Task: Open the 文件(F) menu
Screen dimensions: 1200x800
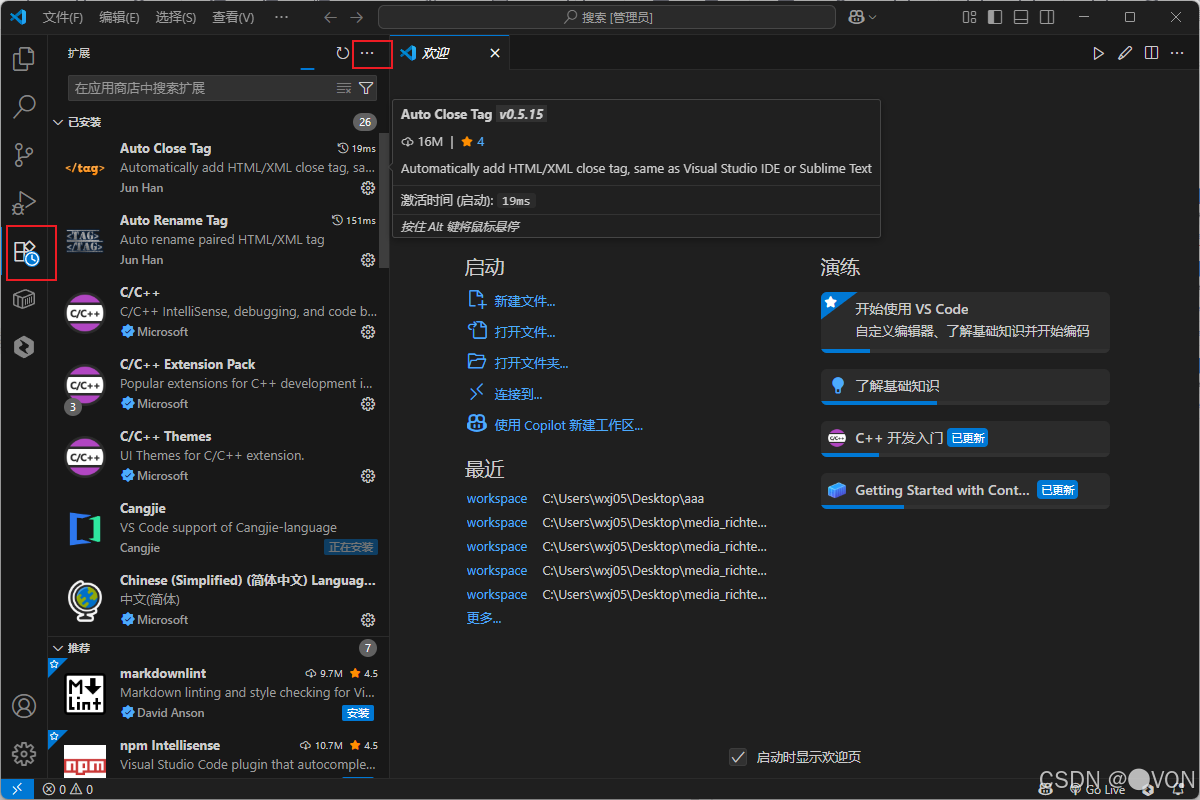Action: [x=64, y=17]
